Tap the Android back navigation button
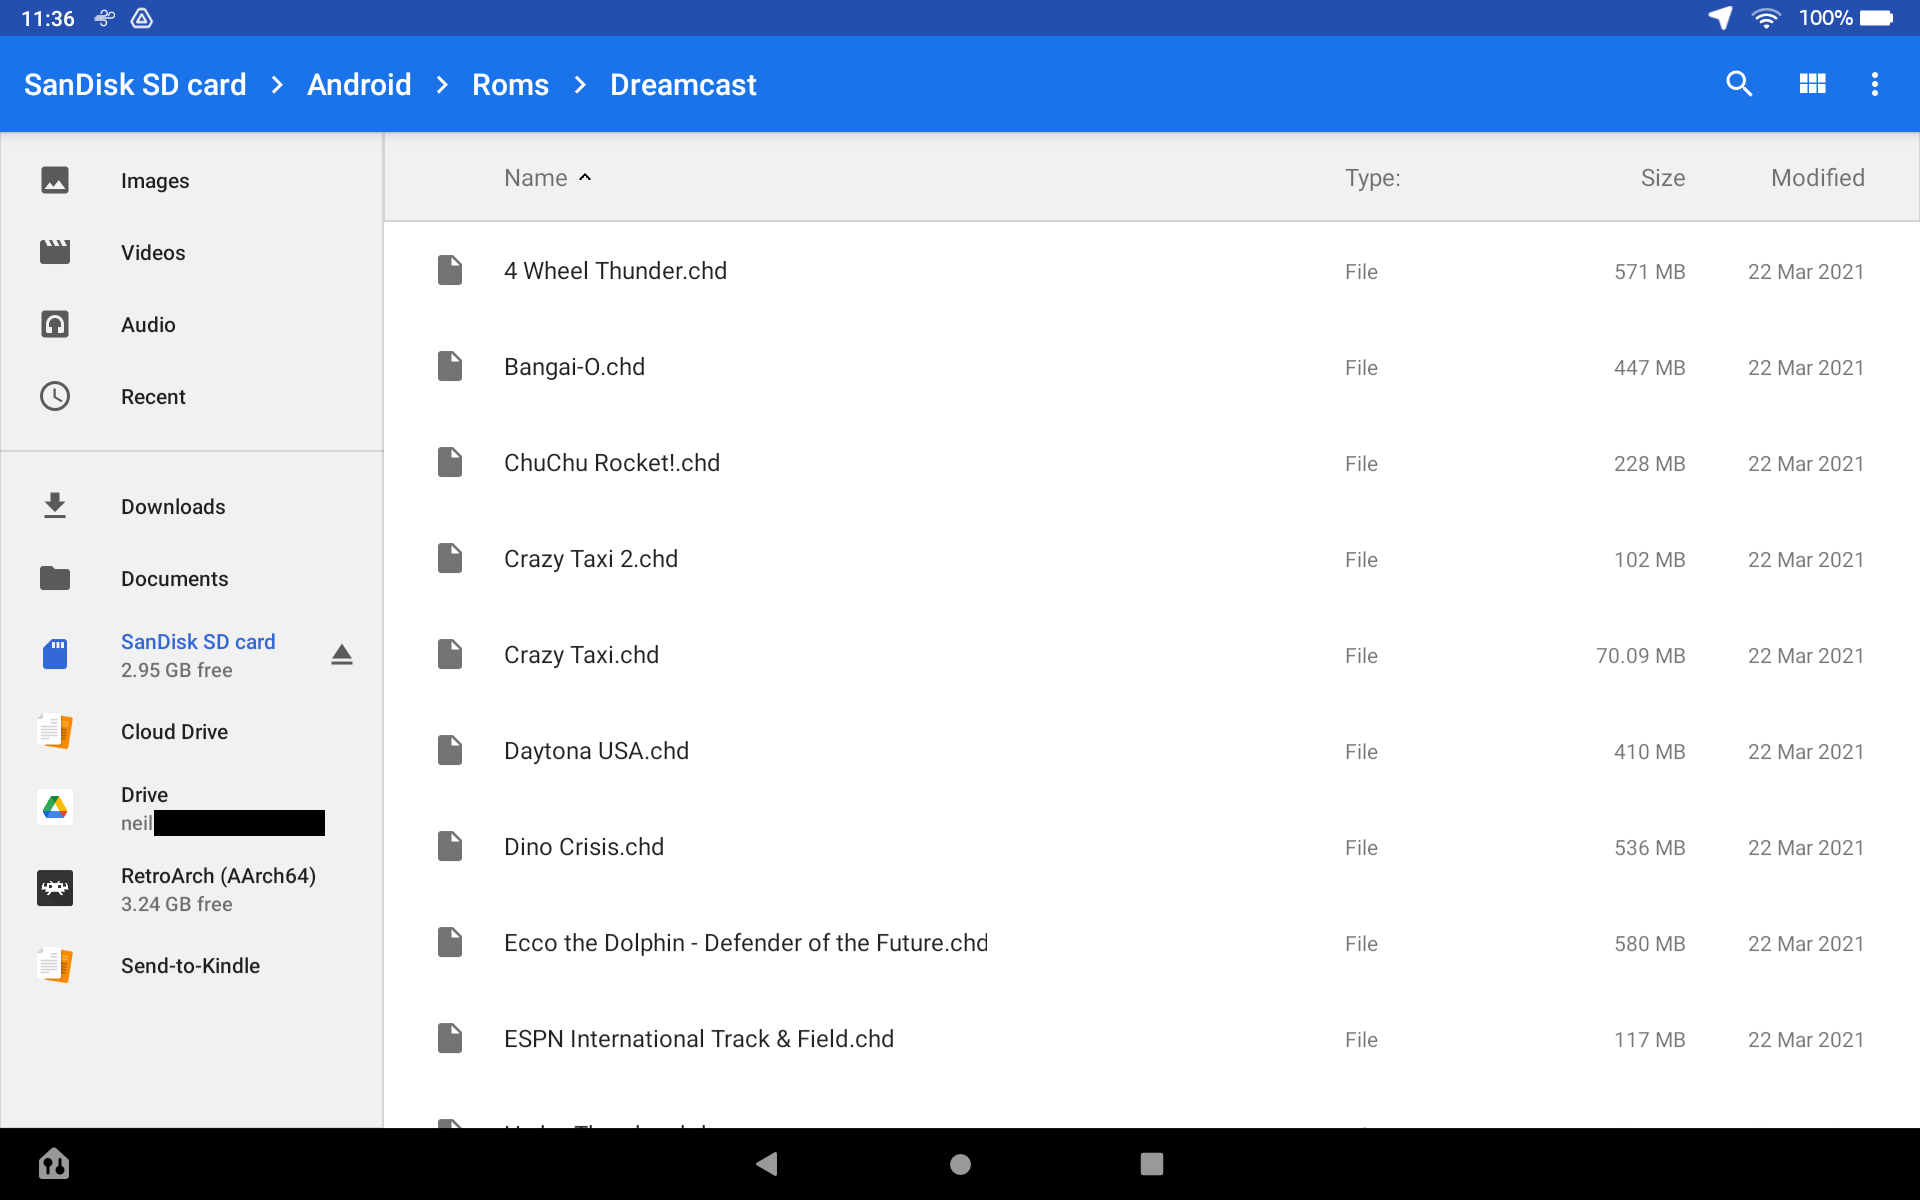Viewport: 1920px width, 1200px height. pyautogui.click(x=767, y=1164)
